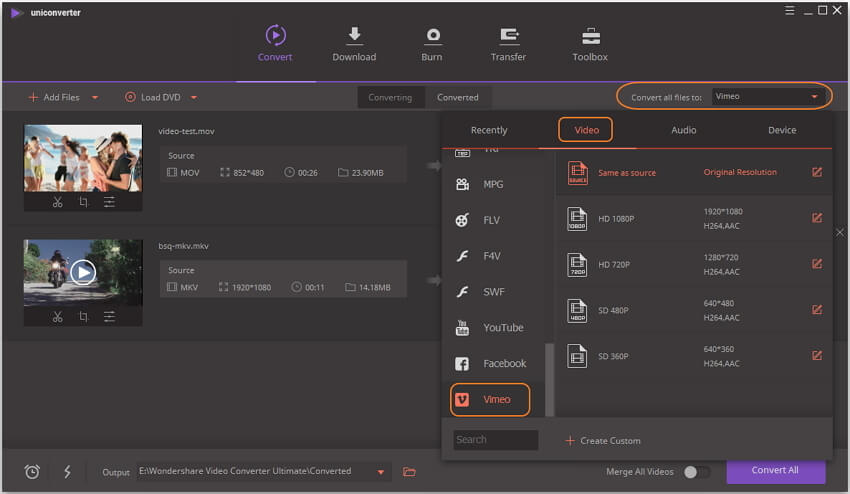Click the format list scrollbar
This screenshot has width=850, height=494.
coord(549,380)
